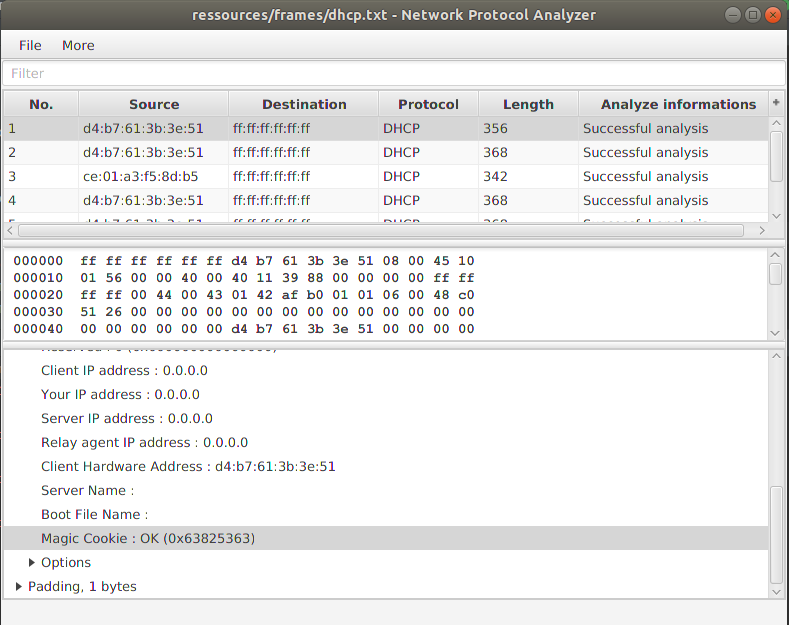Click up arrow of details tree scrollbar
Screen dimensions: 789x625
point(776,356)
